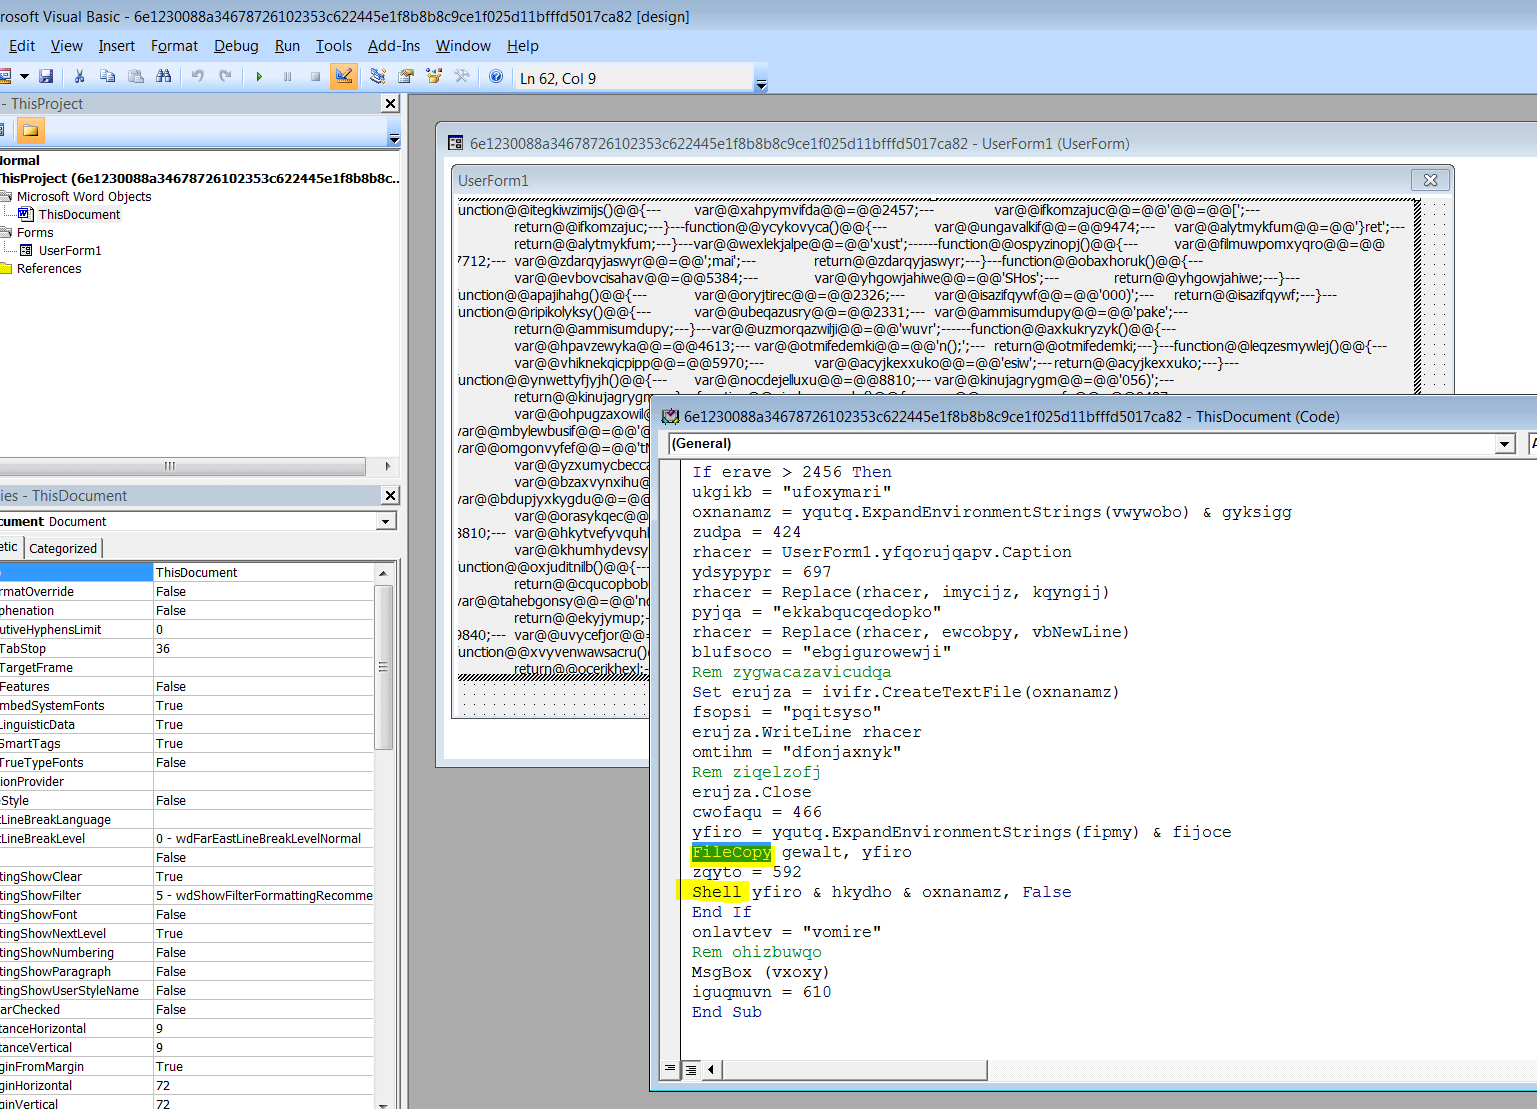Click highlighted 'Shell' keyword in the code
The width and height of the screenshot is (1537, 1109).
point(716,892)
